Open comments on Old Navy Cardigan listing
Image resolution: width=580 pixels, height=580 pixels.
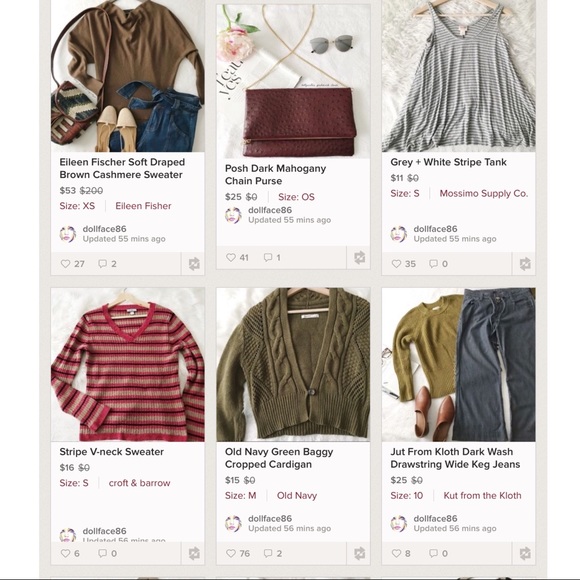tap(273, 553)
